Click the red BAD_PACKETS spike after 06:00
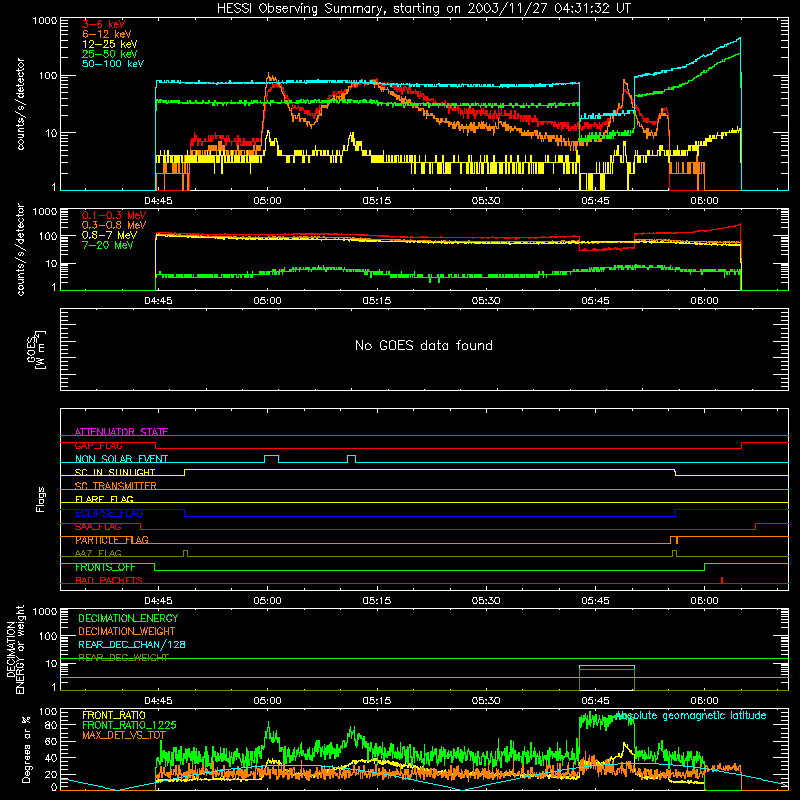Image resolution: width=800 pixels, height=800 pixels. pyautogui.click(x=722, y=580)
